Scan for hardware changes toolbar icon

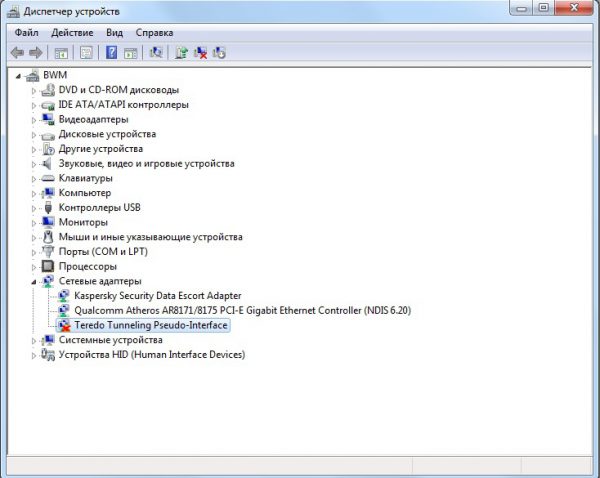pyautogui.click(x=156, y=52)
